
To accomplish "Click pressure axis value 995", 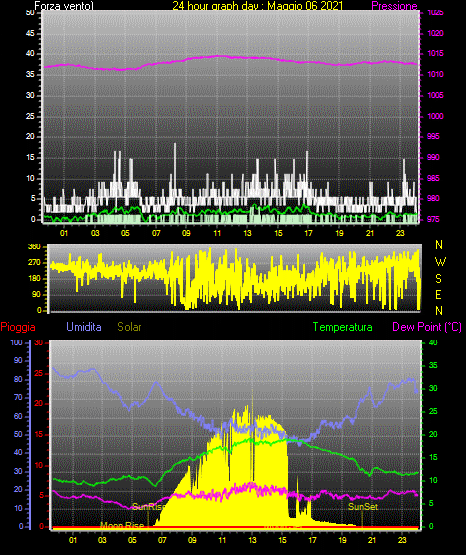I will tap(433, 136).
